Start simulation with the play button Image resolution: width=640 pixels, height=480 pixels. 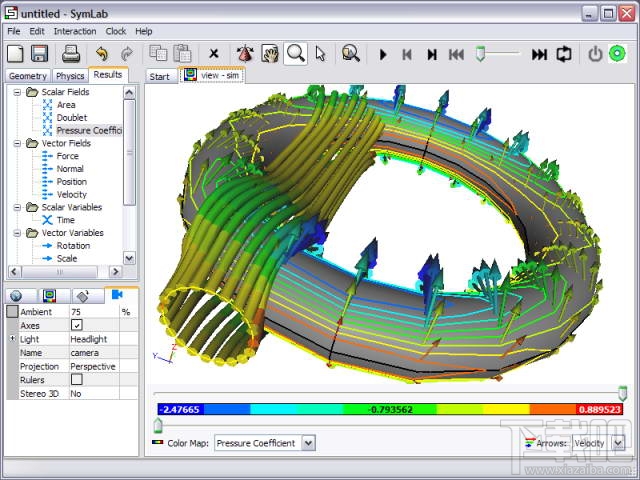(x=383, y=54)
